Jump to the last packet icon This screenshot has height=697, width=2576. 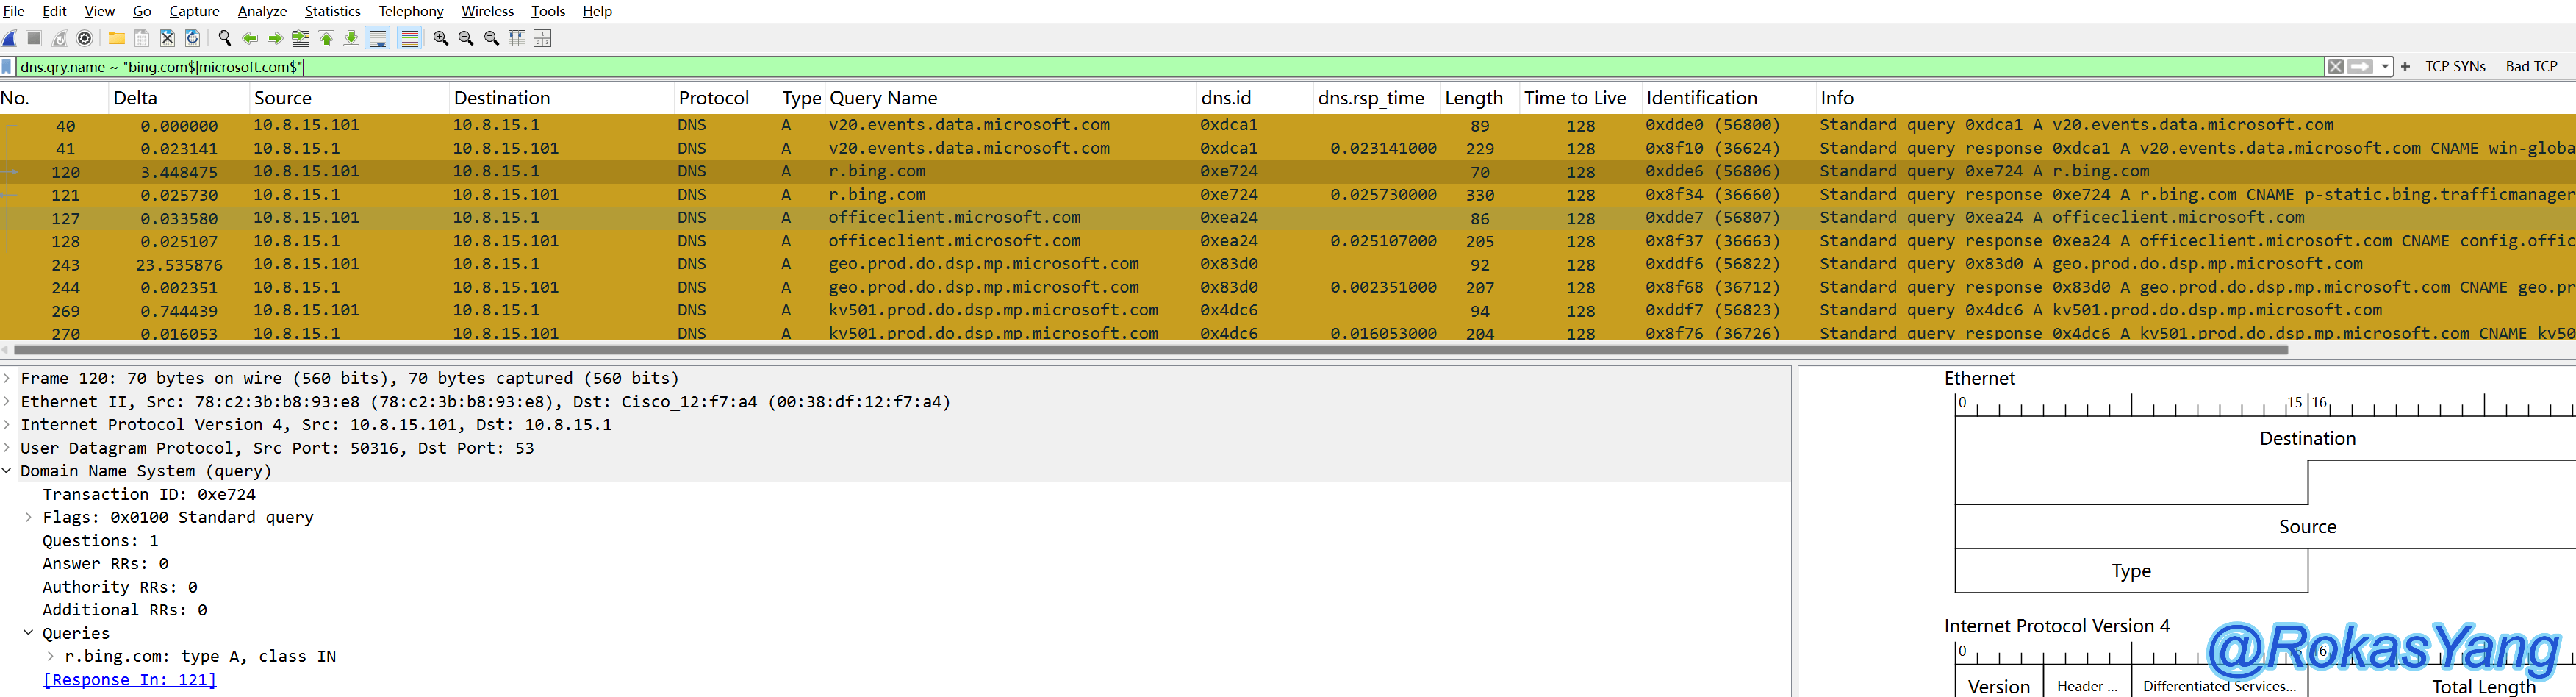[351, 38]
